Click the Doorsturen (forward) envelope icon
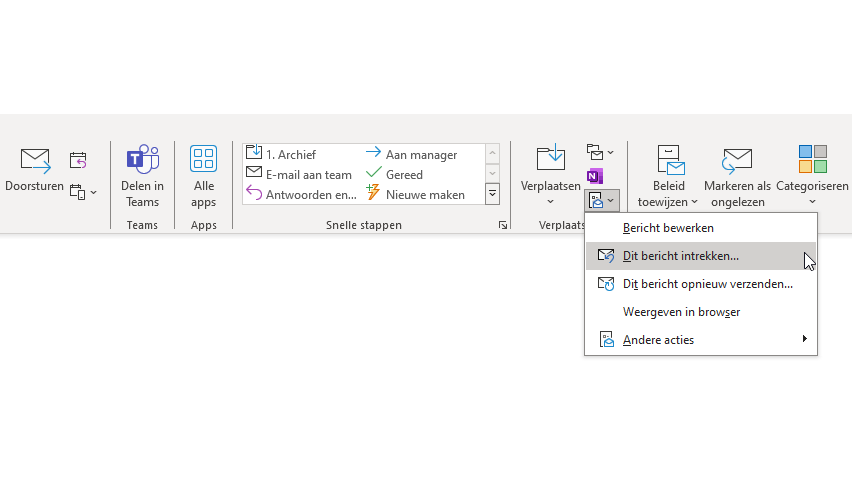The height and width of the screenshot is (479, 852). coord(35,160)
